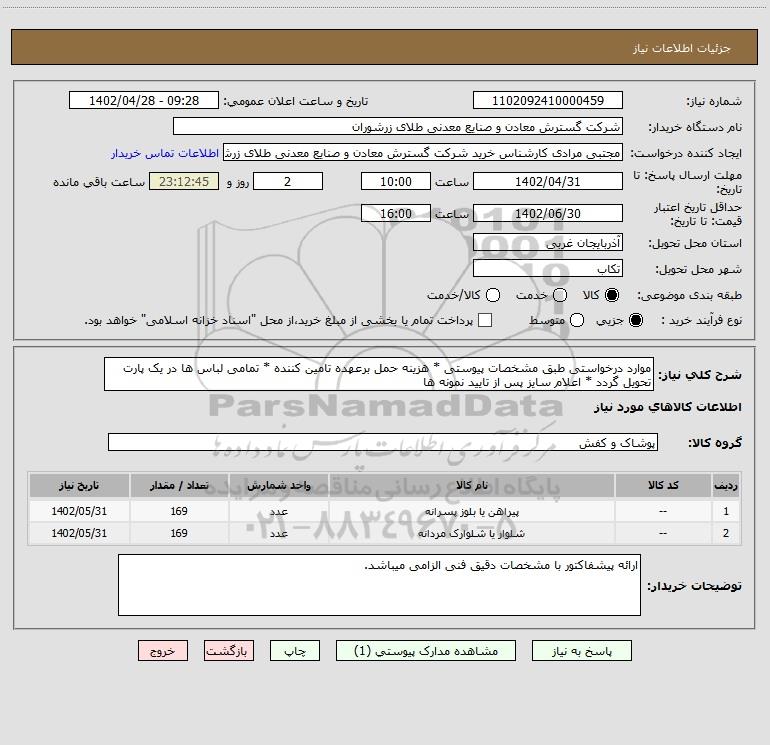The width and height of the screenshot is (770, 745).
Task: Click the date 1402/05/31 in row 1
Action: pyautogui.click(x=79, y=511)
